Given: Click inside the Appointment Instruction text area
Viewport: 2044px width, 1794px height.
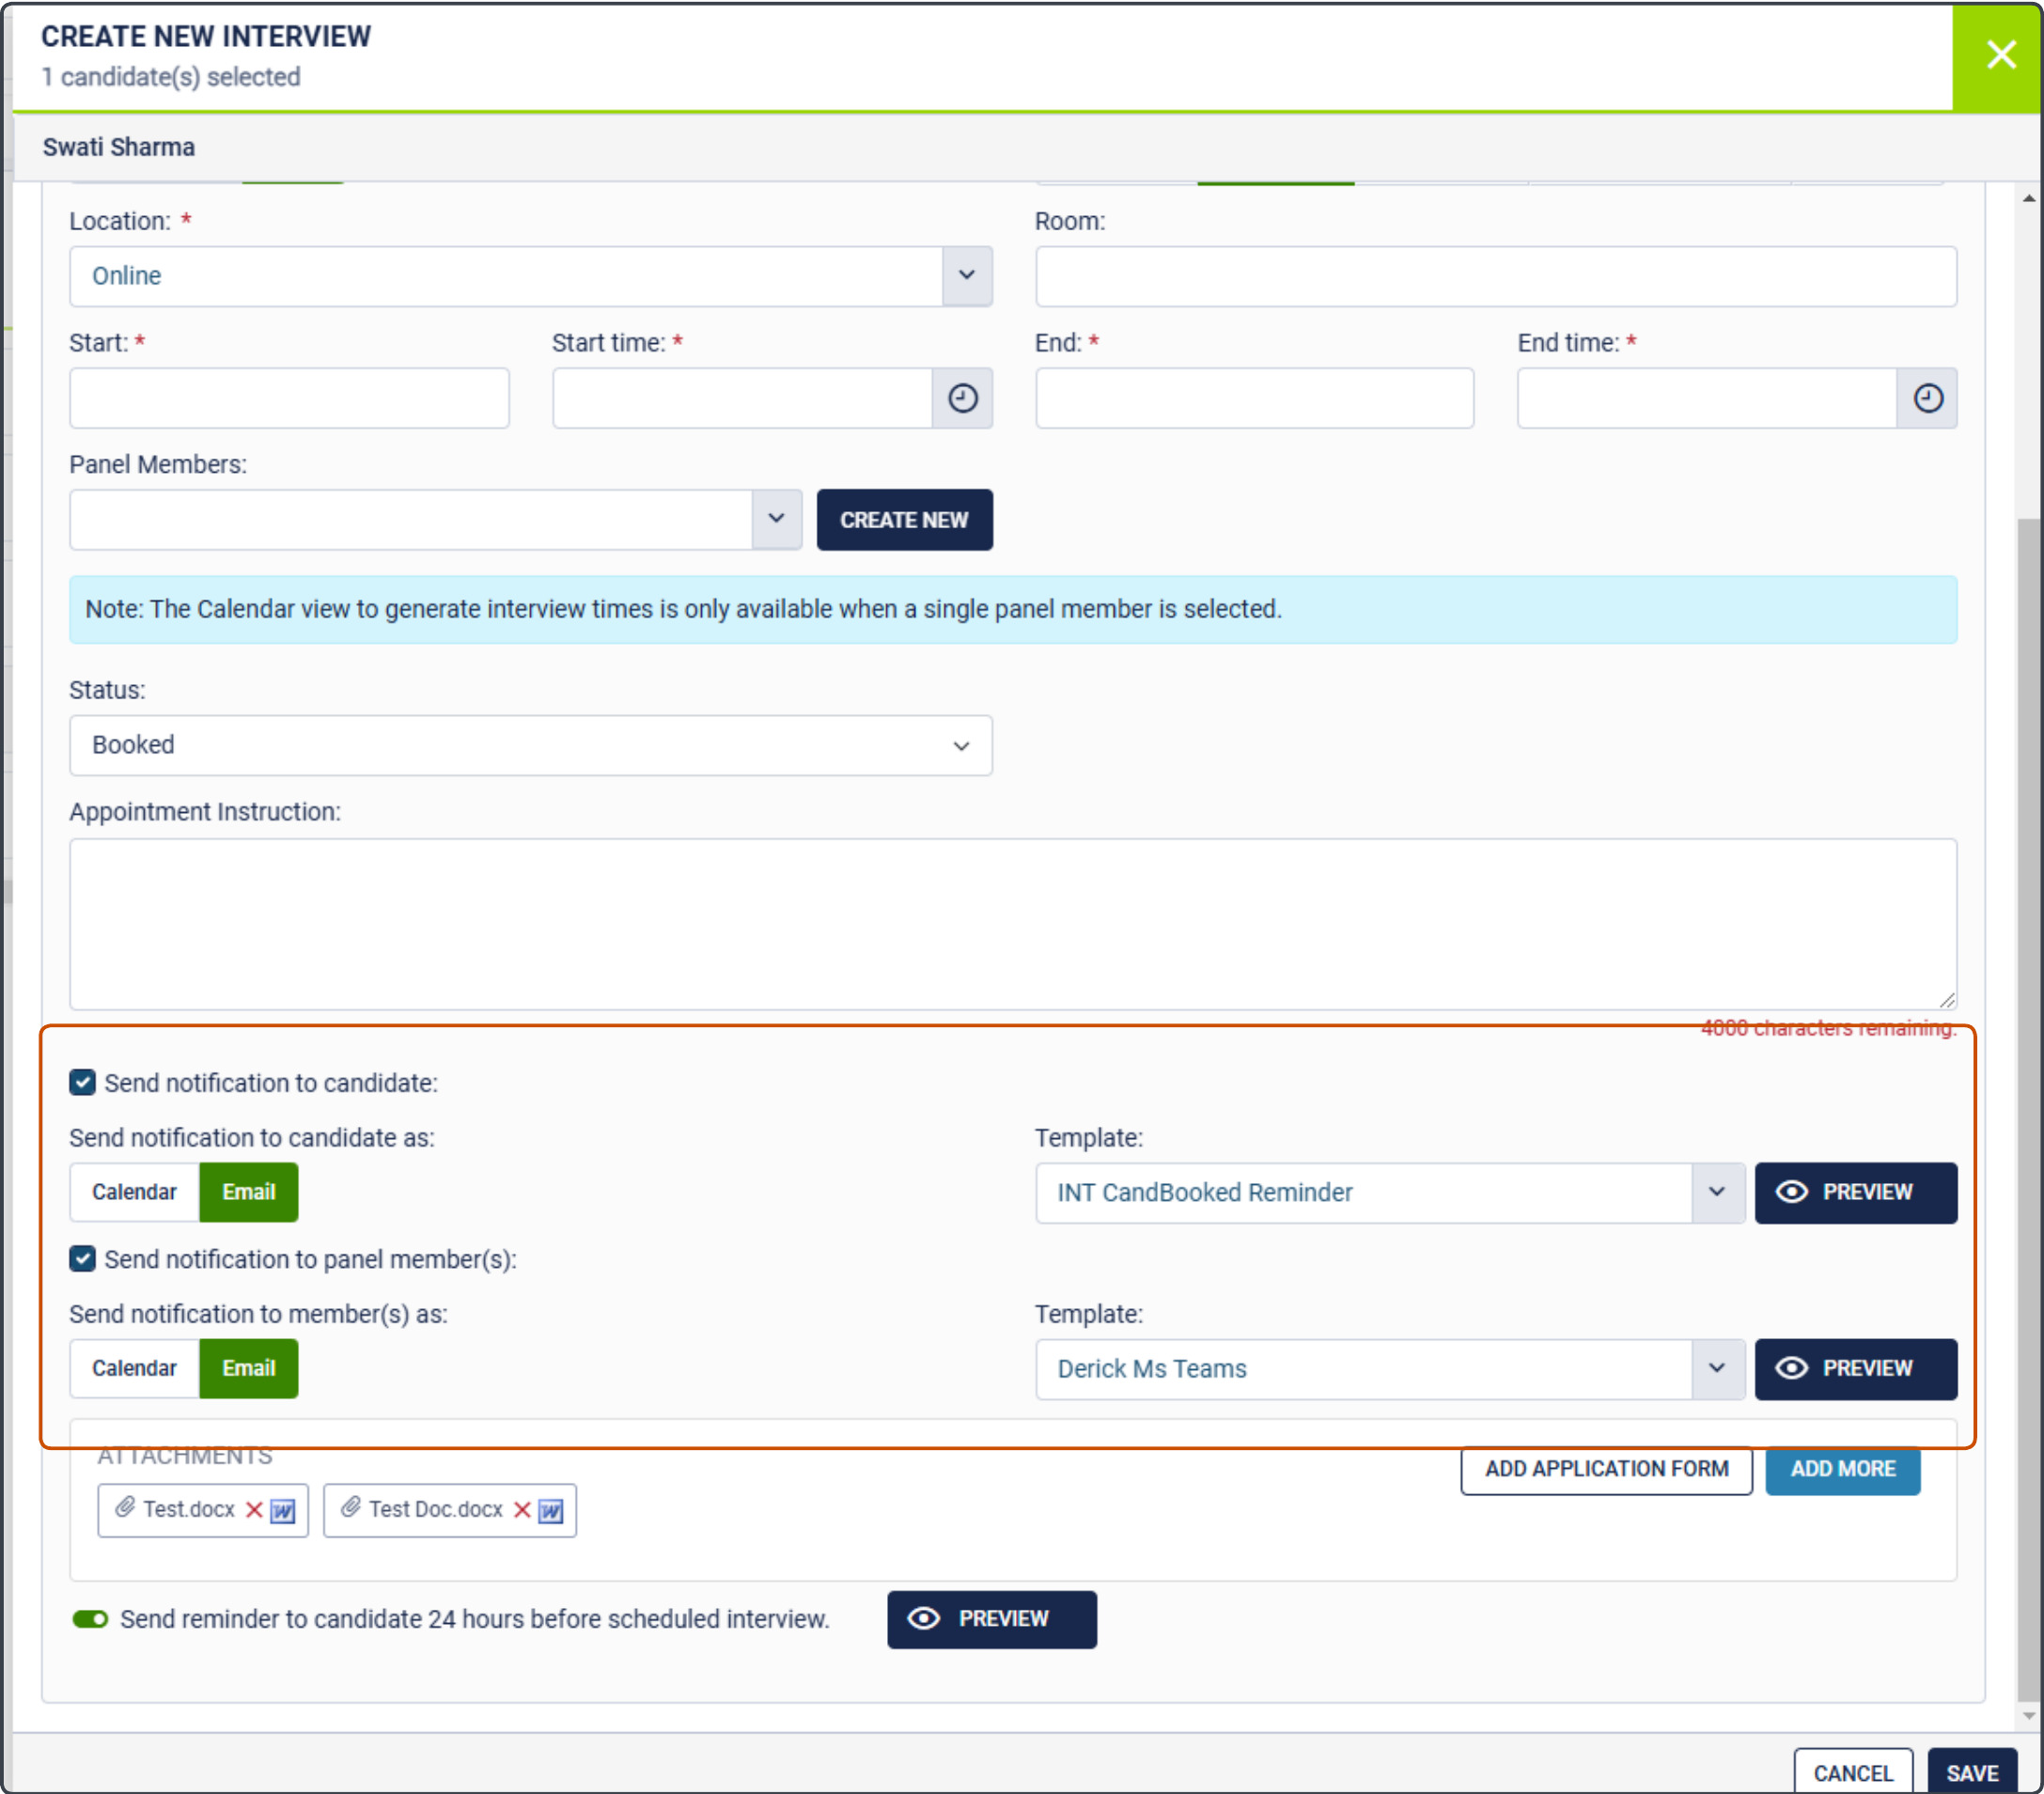Looking at the screenshot, I should tap(1010, 922).
